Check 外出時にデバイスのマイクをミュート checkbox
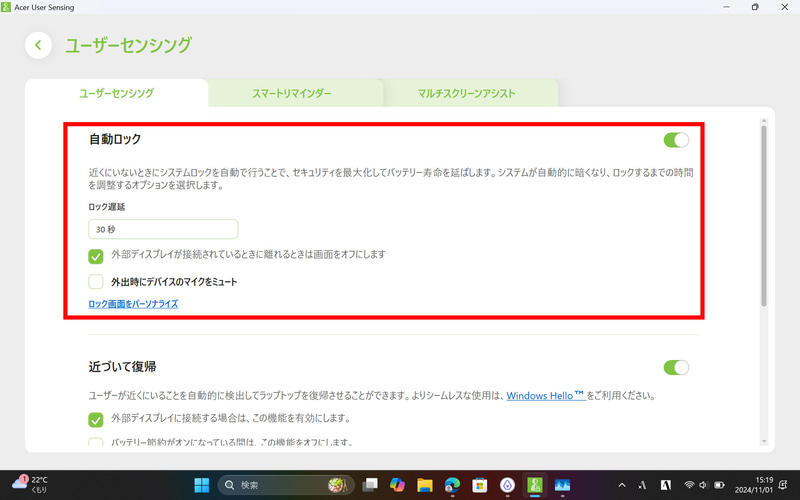The height and width of the screenshot is (500, 800). pyautogui.click(x=96, y=282)
